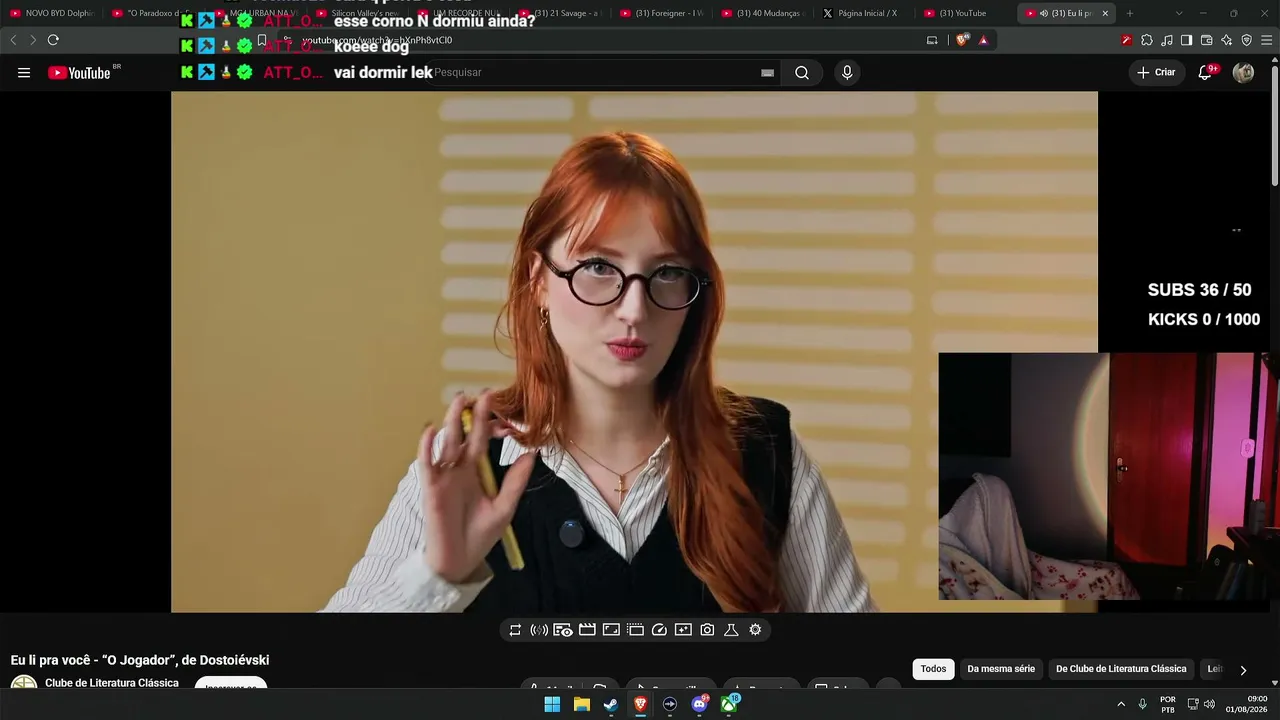
Task: Open Steam from the taskbar
Action: (611, 704)
